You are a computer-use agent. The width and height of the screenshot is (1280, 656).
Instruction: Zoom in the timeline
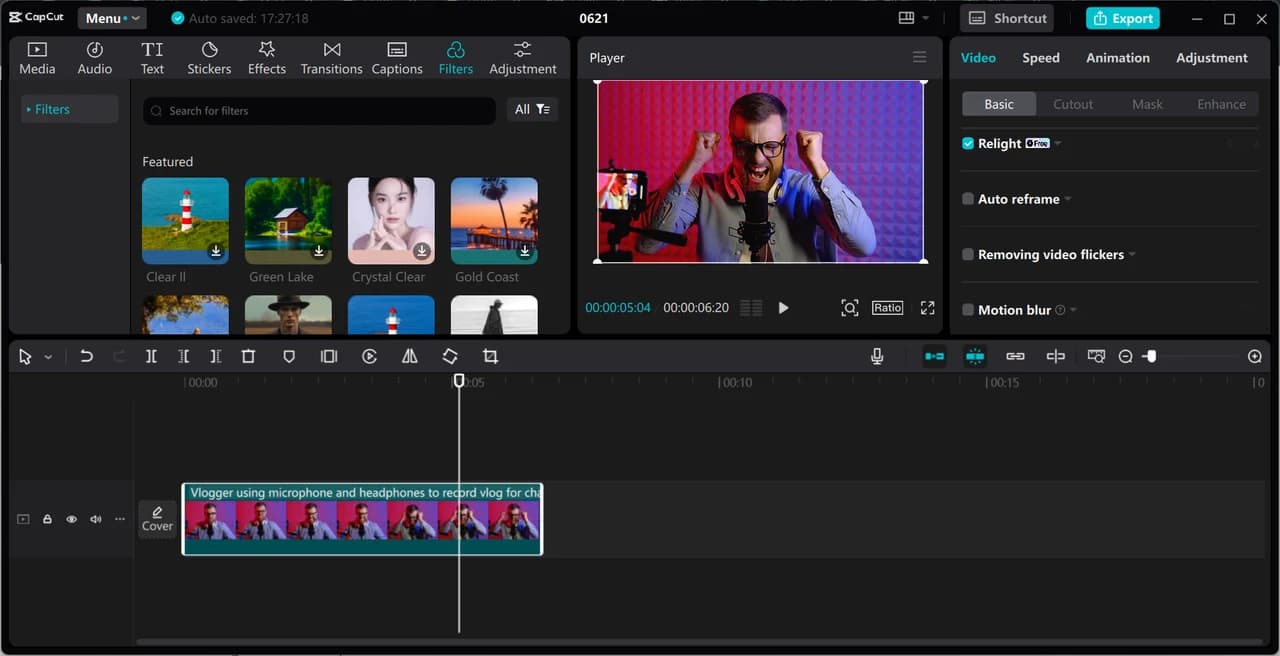[1255, 356]
